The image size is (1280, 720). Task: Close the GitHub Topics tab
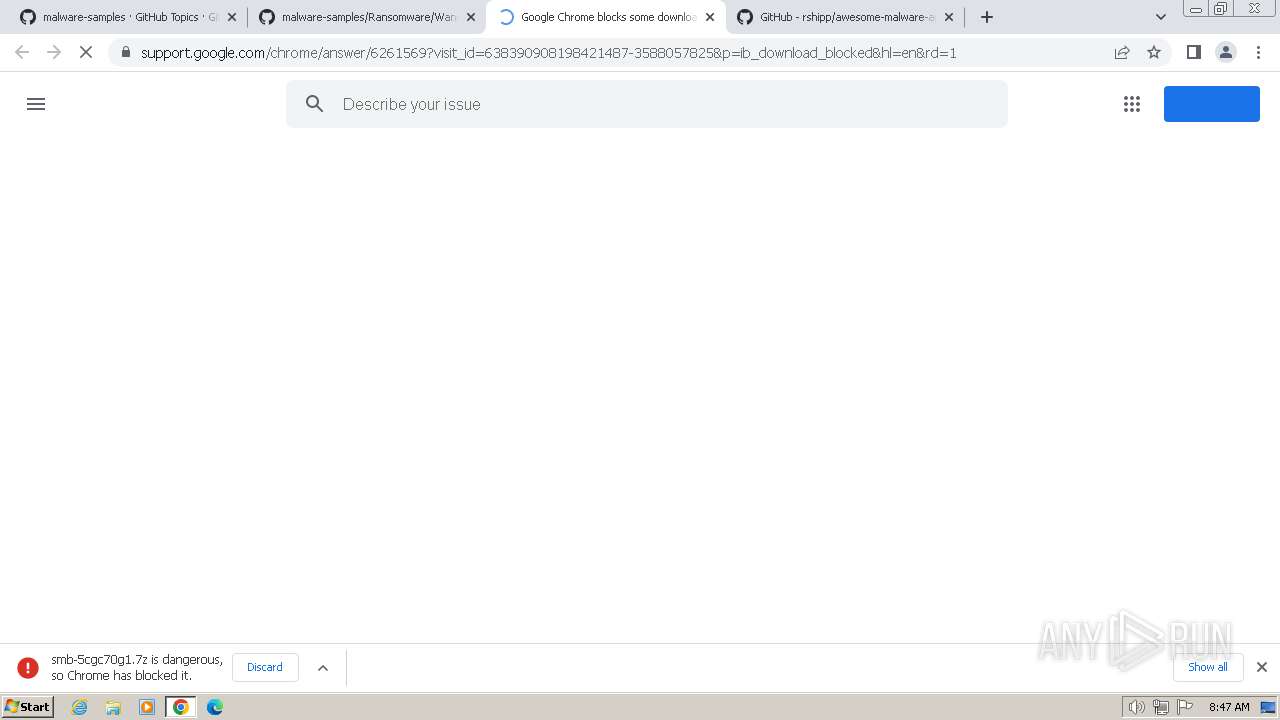coord(232,17)
